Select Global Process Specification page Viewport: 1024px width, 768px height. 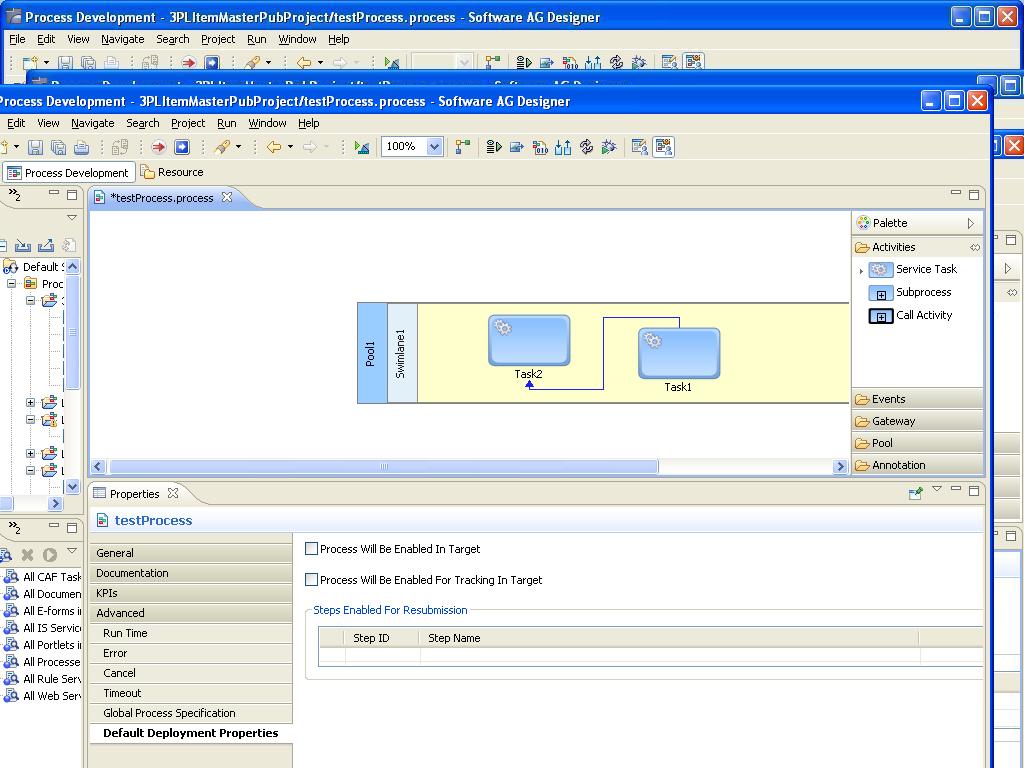click(191, 713)
